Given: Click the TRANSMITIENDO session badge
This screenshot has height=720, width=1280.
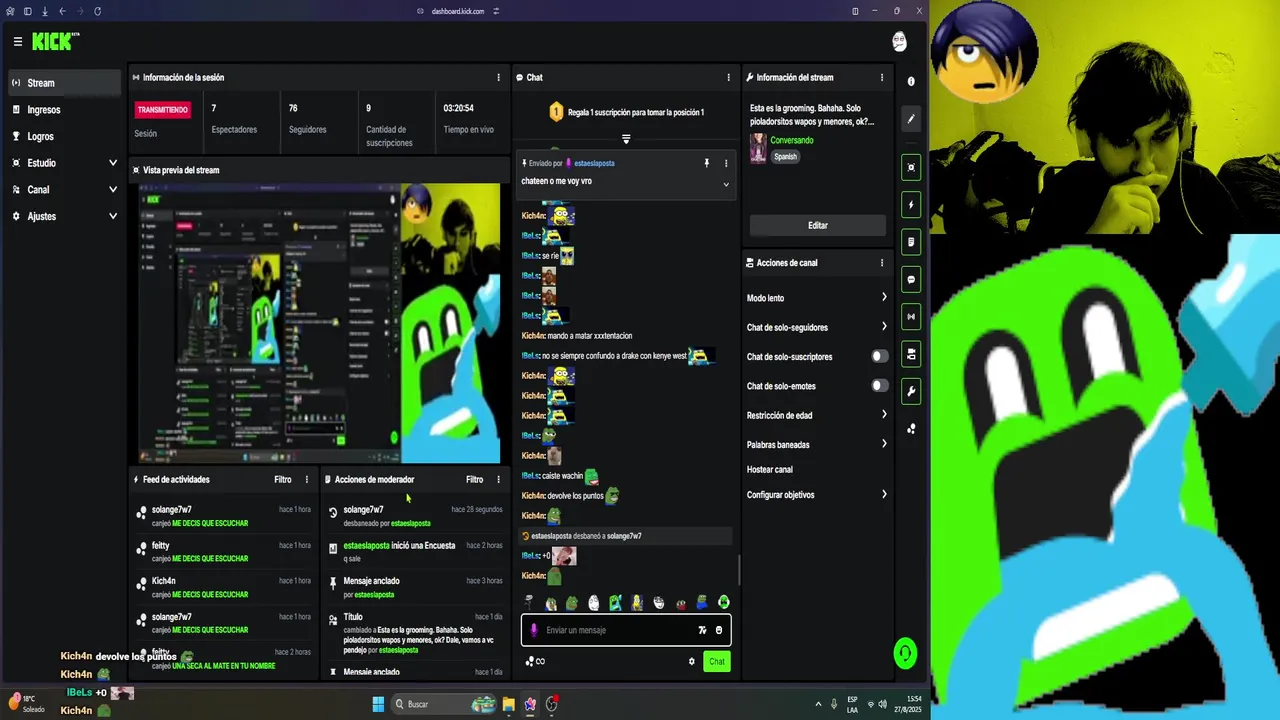Looking at the screenshot, I should [x=163, y=109].
